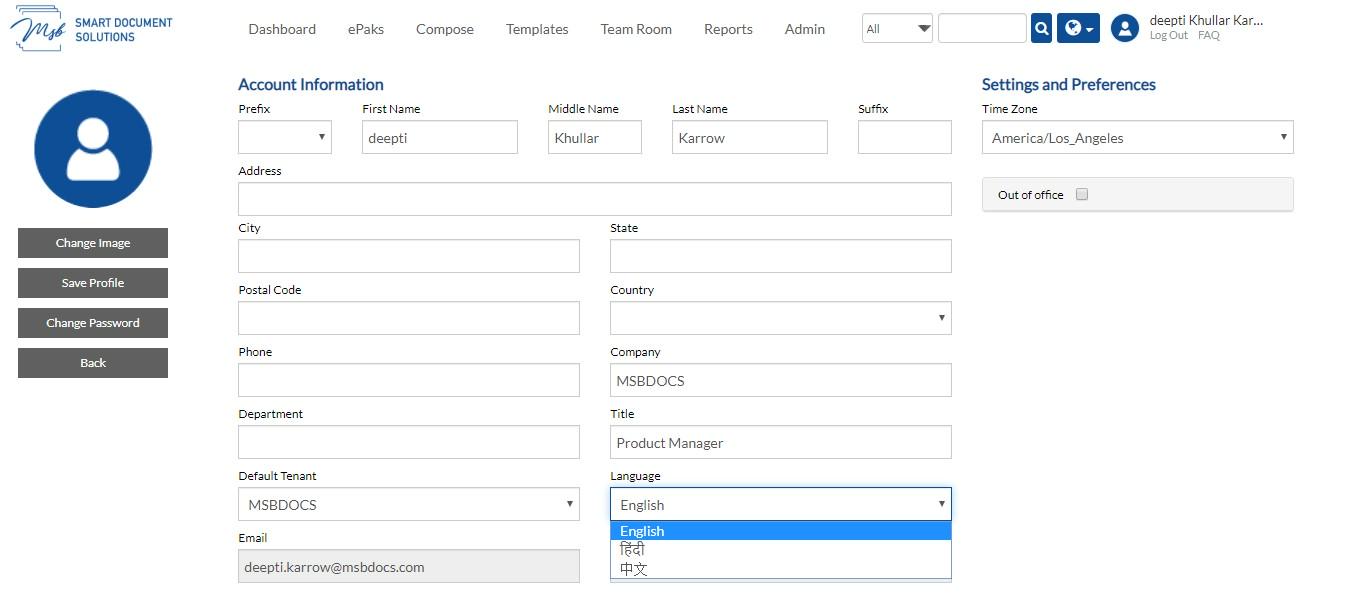Click the user avatar icon in header

coord(1125,28)
